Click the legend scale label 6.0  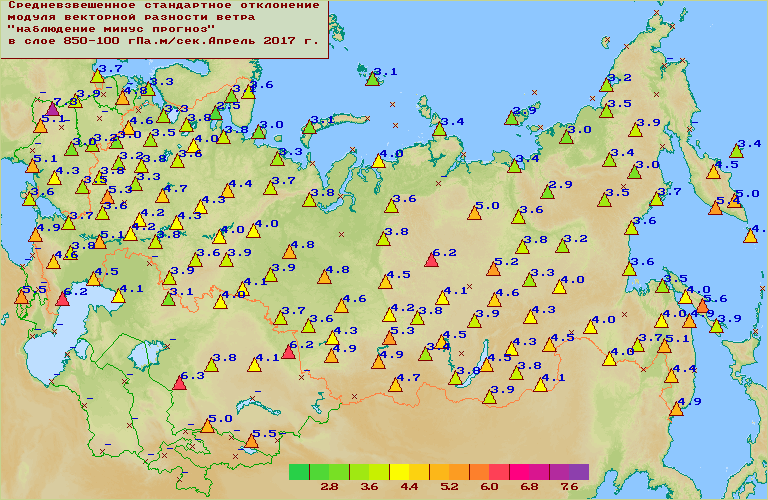489,487
